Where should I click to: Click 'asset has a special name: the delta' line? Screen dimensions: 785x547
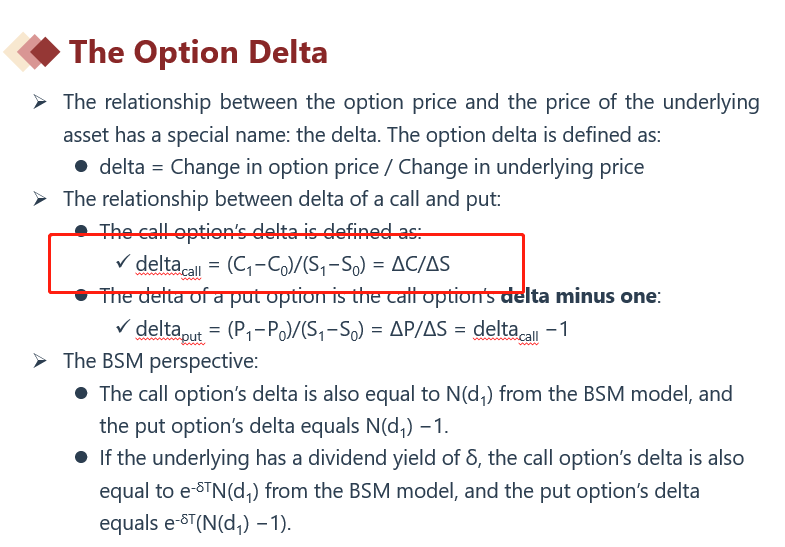click(361, 134)
